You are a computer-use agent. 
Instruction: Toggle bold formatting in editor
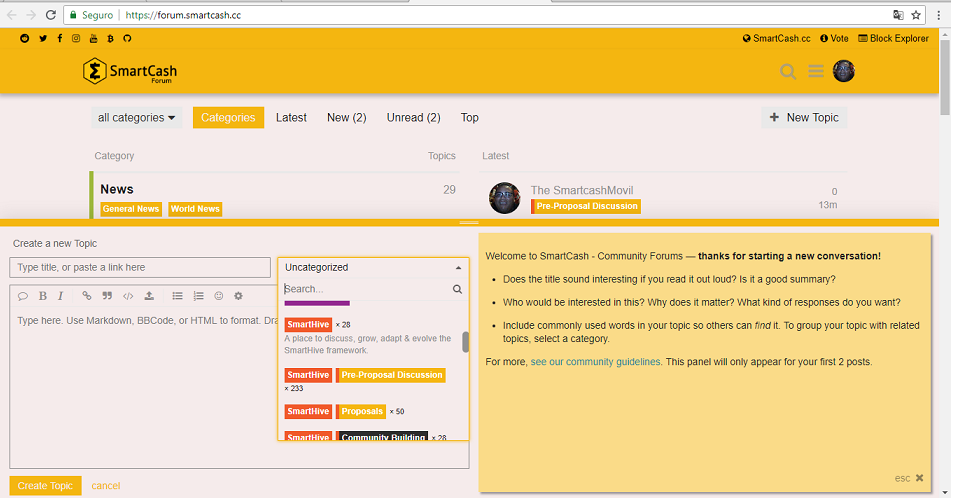pyautogui.click(x=43, y=296)
